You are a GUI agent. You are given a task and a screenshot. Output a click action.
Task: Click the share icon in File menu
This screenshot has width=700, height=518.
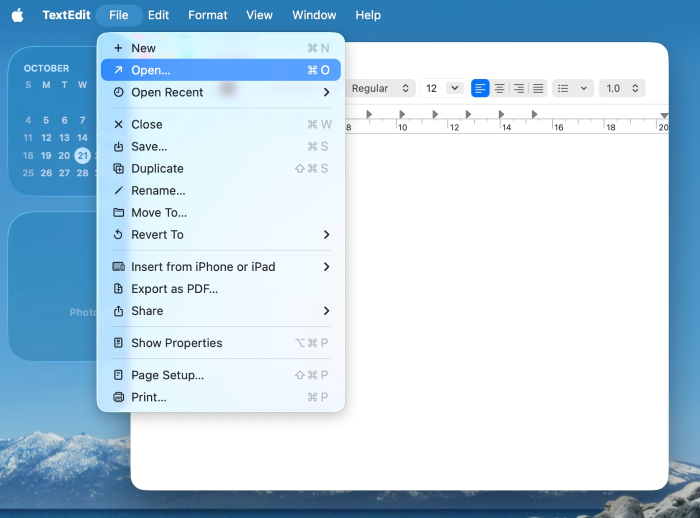tap(118, 311)
